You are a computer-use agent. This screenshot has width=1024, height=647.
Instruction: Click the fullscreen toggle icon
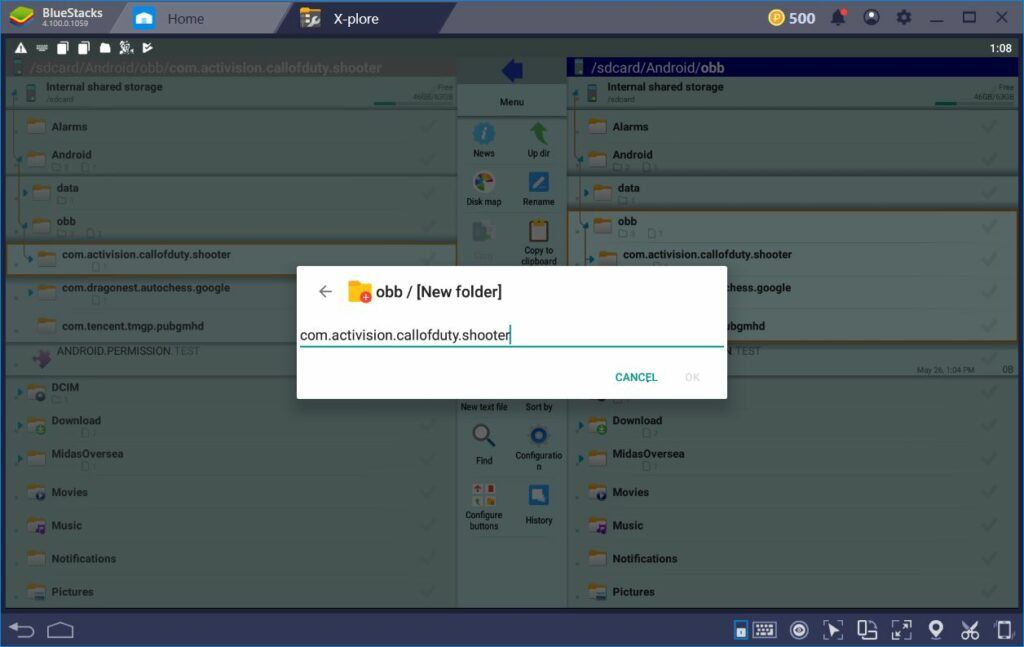click(x=901, y=630)
